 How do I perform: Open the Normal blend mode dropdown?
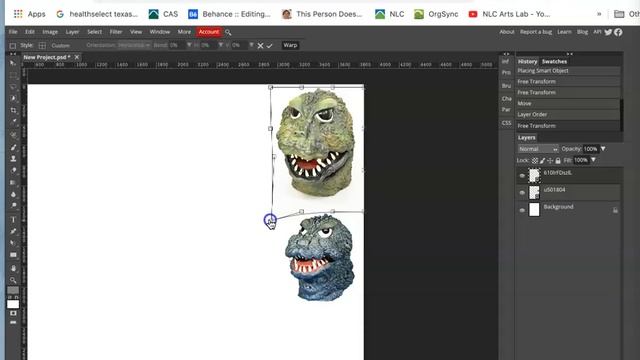538,149
